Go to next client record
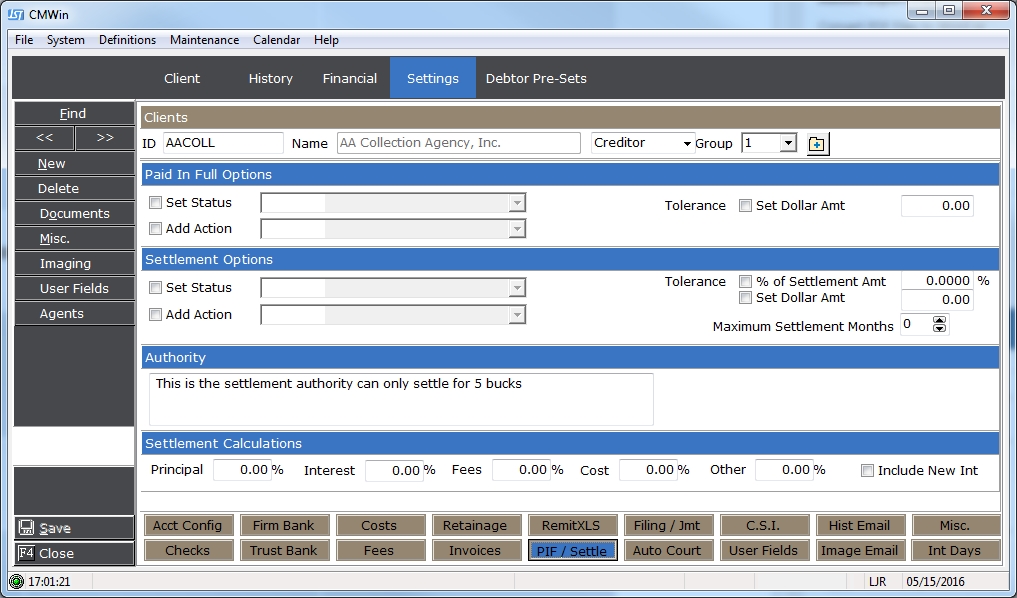This screenshot has width=1017, height=598. click(x=104, y=138)
